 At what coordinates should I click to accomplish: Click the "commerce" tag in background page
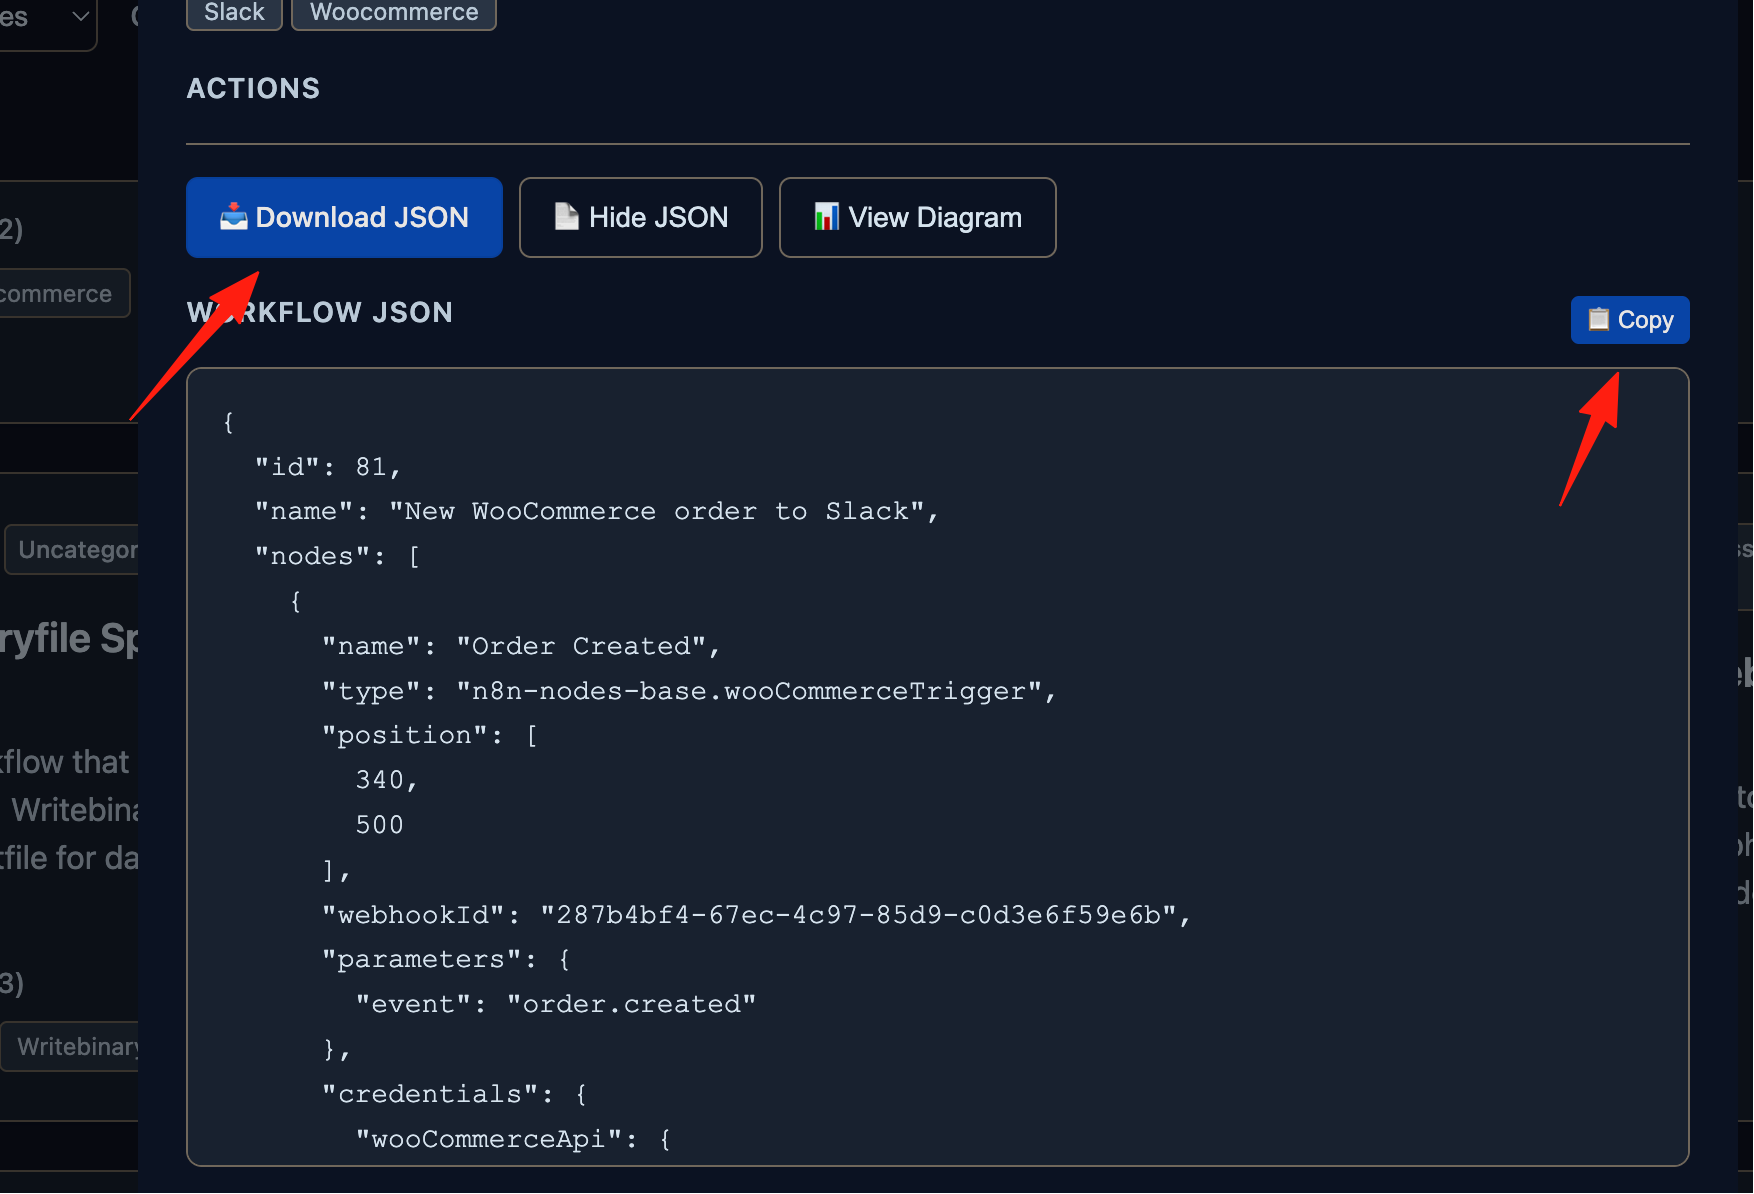(x=64, y=293)
